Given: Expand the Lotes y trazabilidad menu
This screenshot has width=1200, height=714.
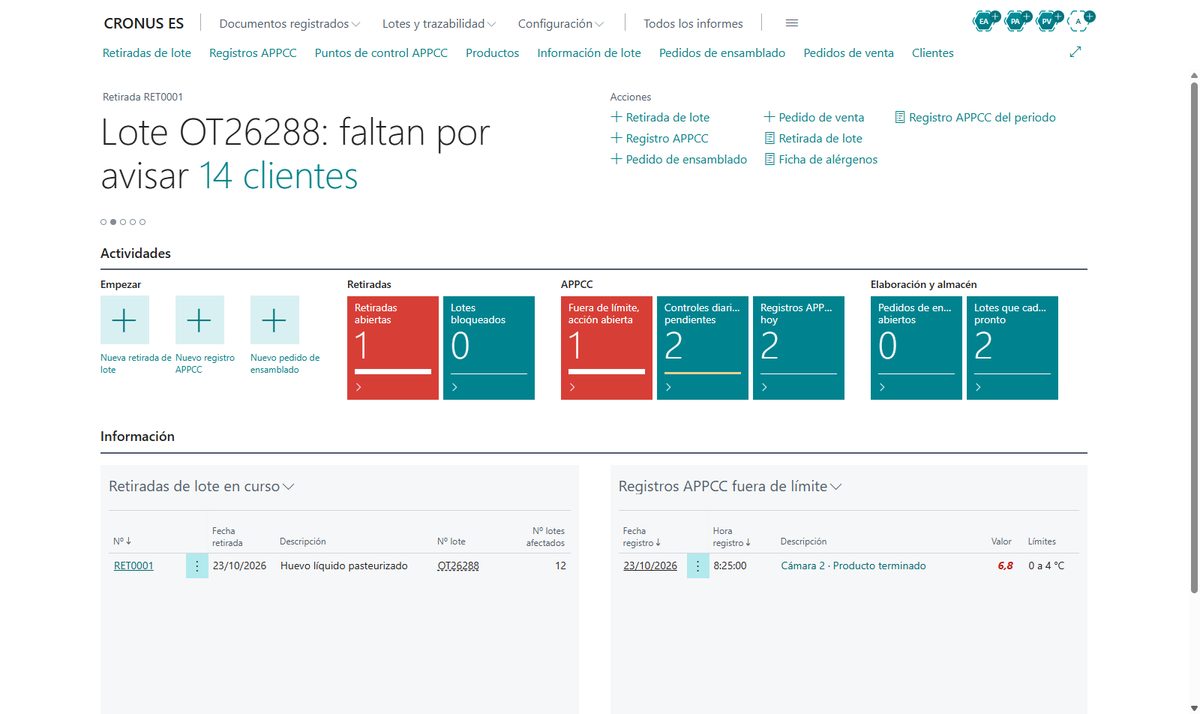Looking at the screenshot, I should 440,23.
